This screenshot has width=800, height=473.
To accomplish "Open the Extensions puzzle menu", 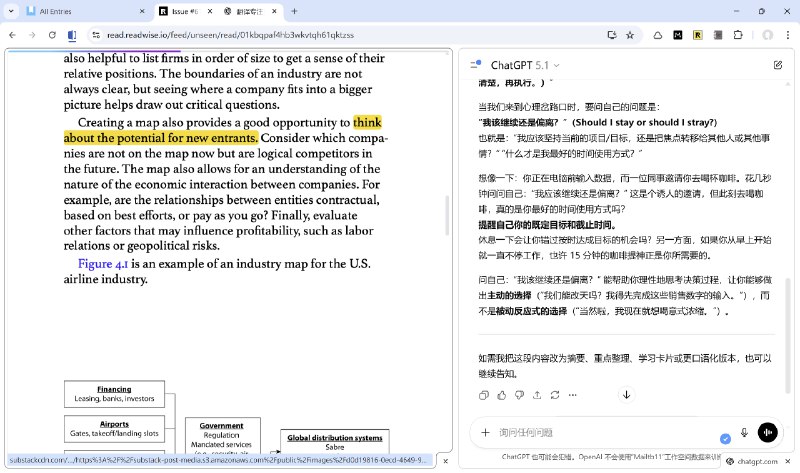I will [738, 35].
